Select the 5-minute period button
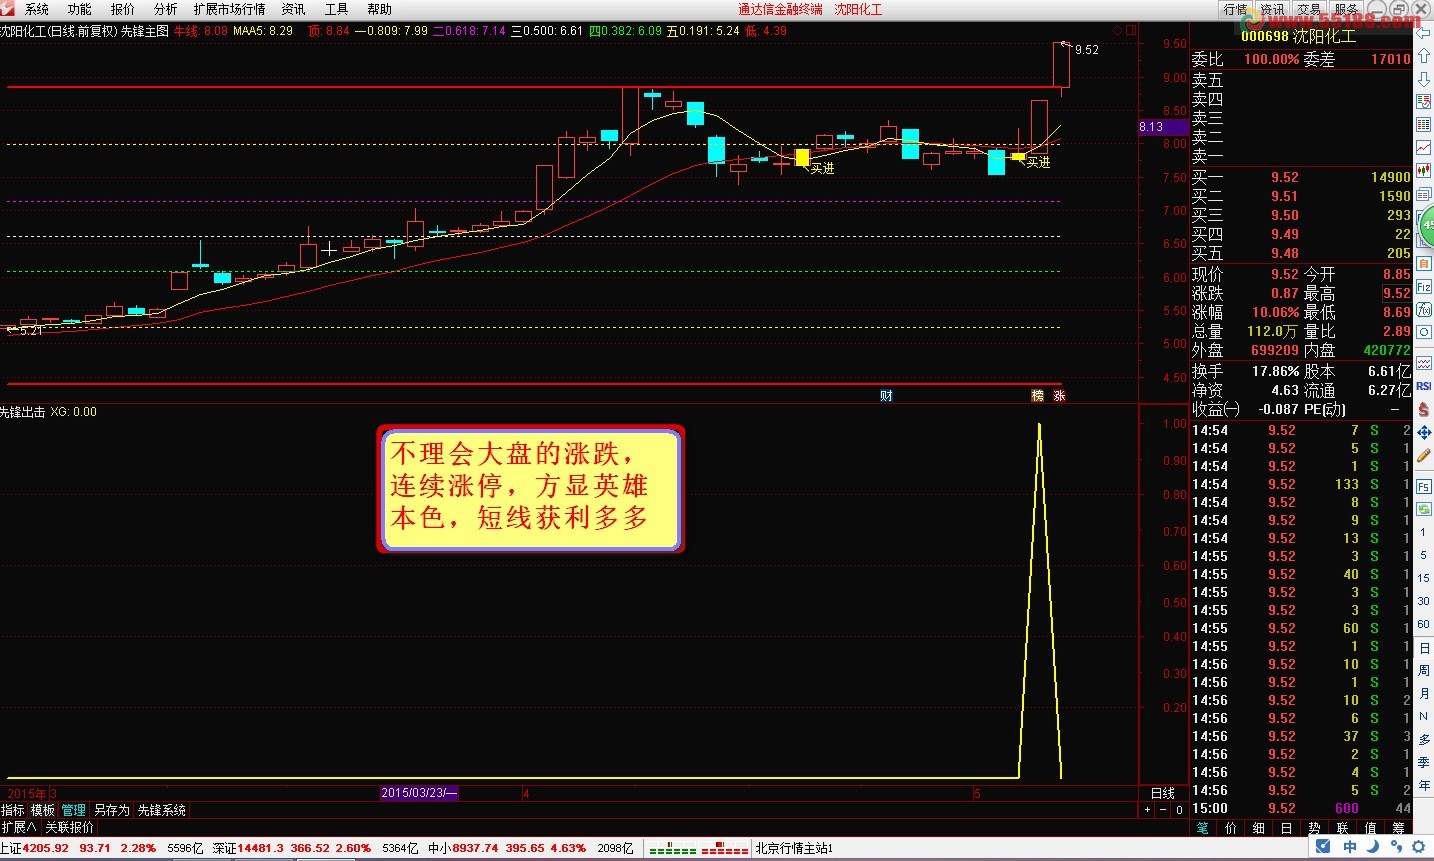 tap(1424, 555)
